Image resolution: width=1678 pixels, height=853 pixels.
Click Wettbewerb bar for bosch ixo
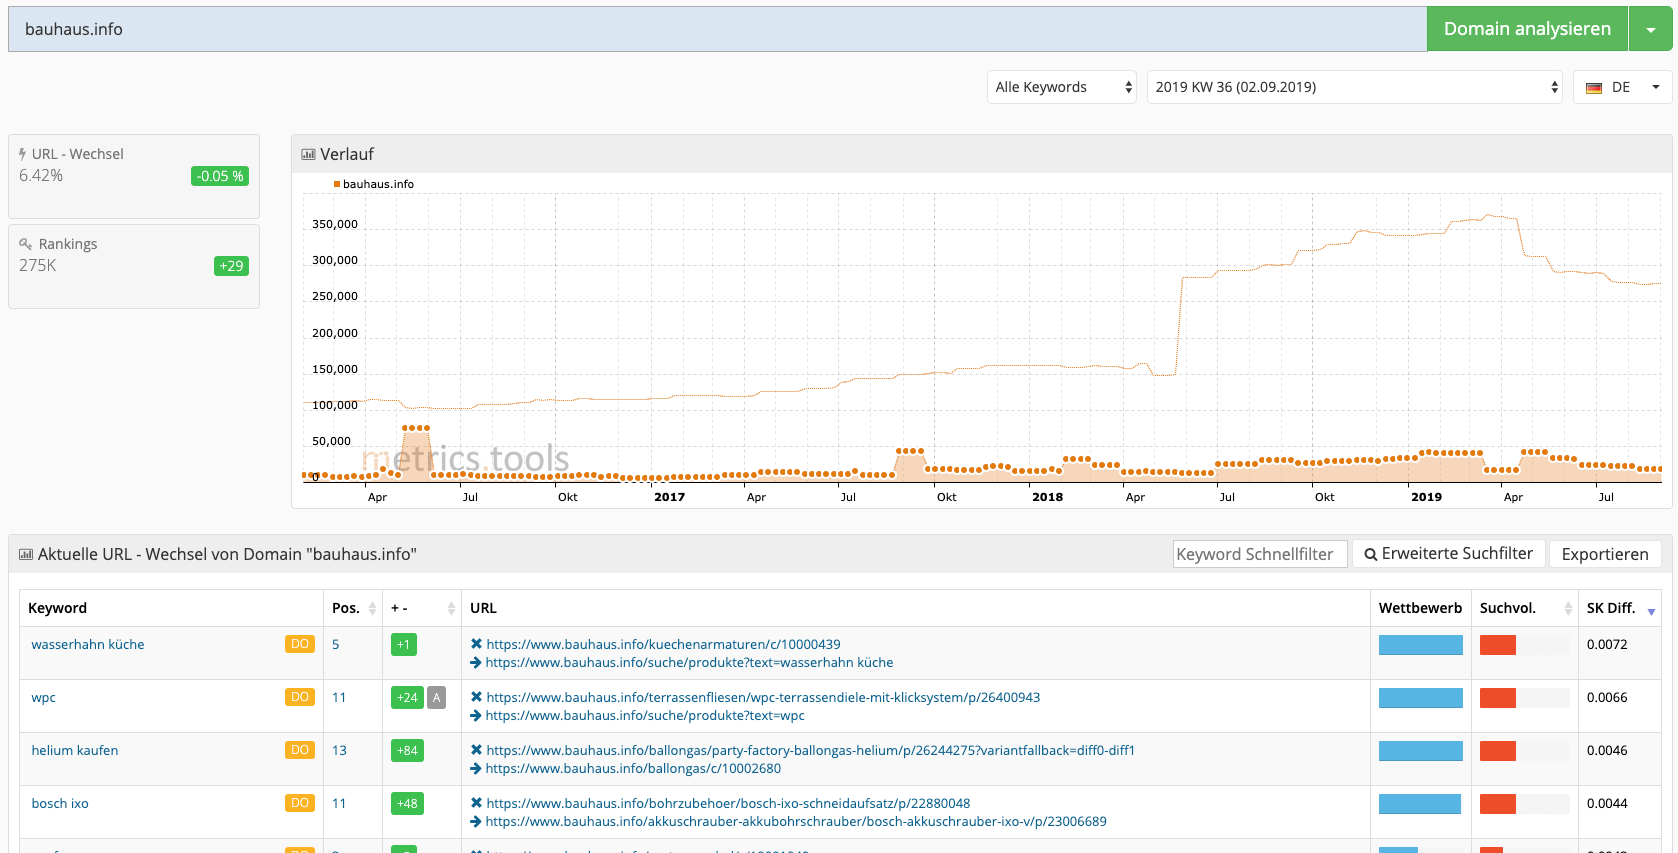coord(1420,804)
